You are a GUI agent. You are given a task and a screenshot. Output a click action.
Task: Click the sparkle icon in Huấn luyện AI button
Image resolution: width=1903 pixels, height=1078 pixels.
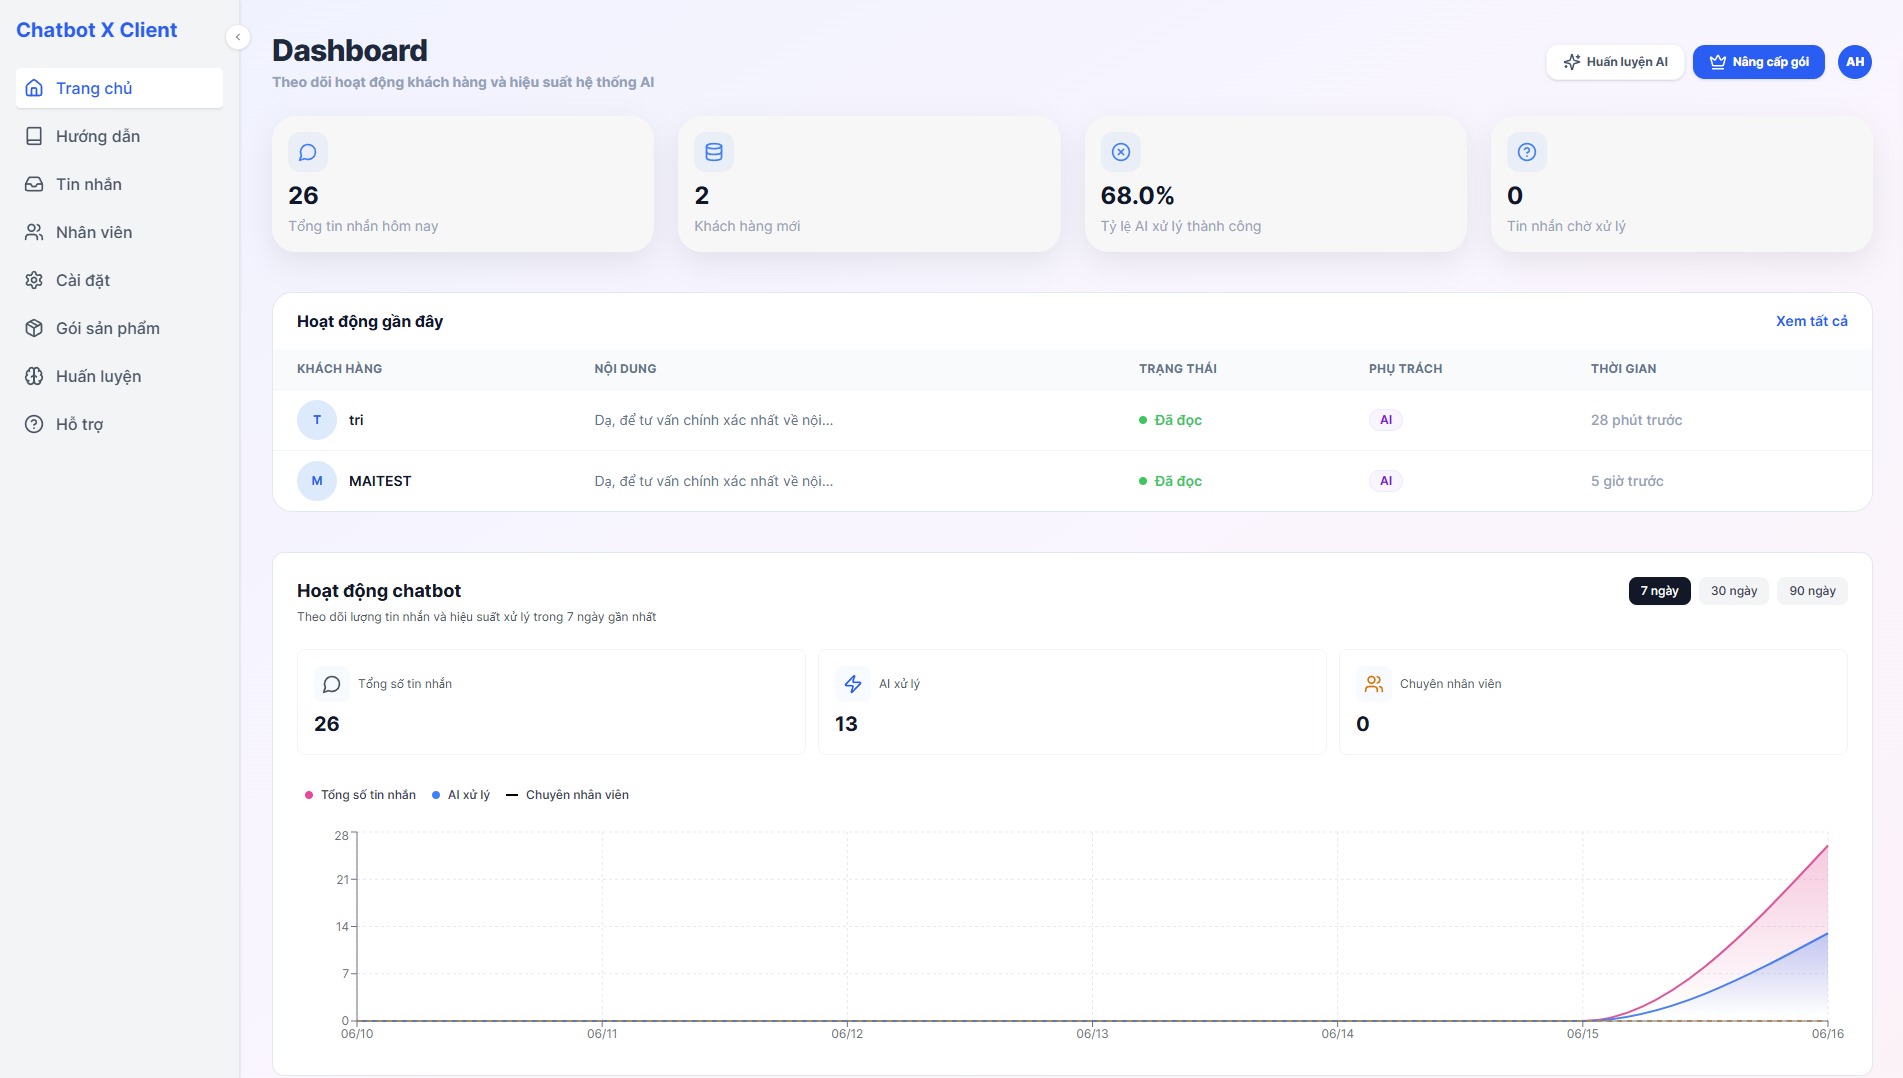click(1572, 62)
